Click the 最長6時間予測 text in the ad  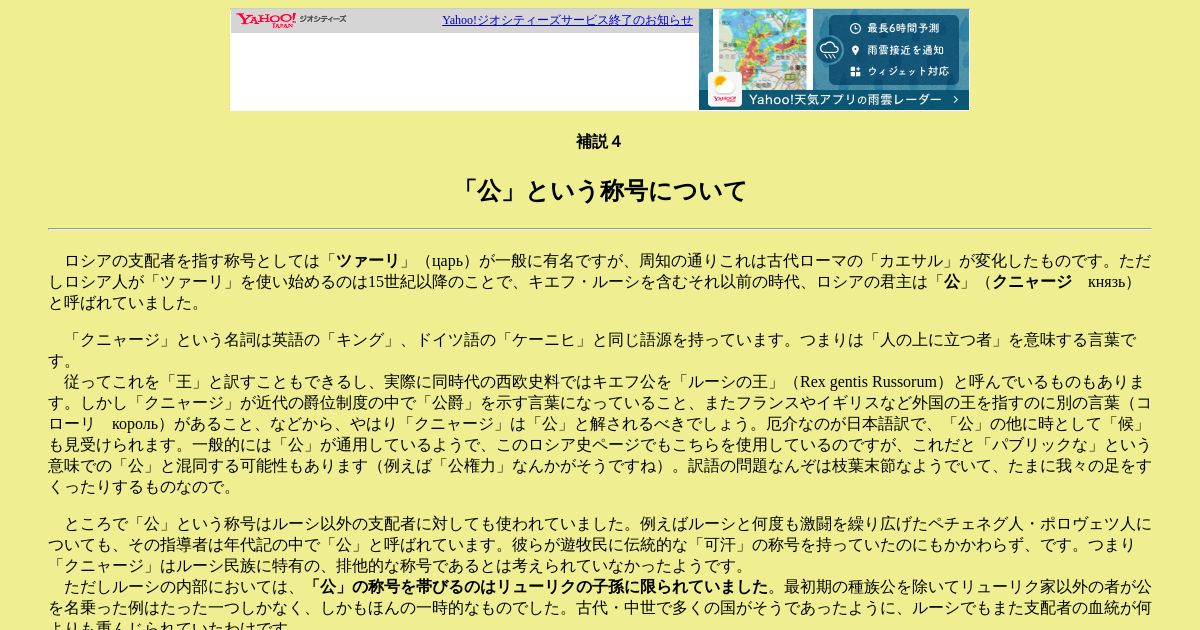pyautogui.click(x=903, y=28)
